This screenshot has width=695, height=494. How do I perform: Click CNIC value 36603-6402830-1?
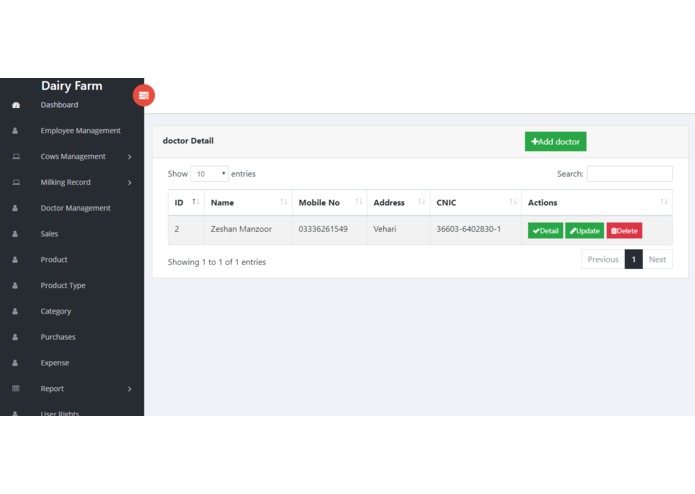469,229
